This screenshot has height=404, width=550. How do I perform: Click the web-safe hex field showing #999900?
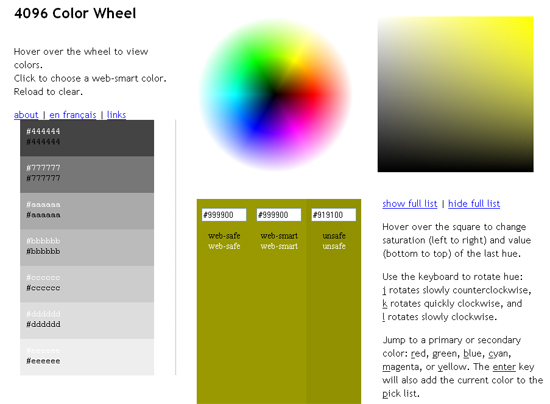[x=224, y=215]
